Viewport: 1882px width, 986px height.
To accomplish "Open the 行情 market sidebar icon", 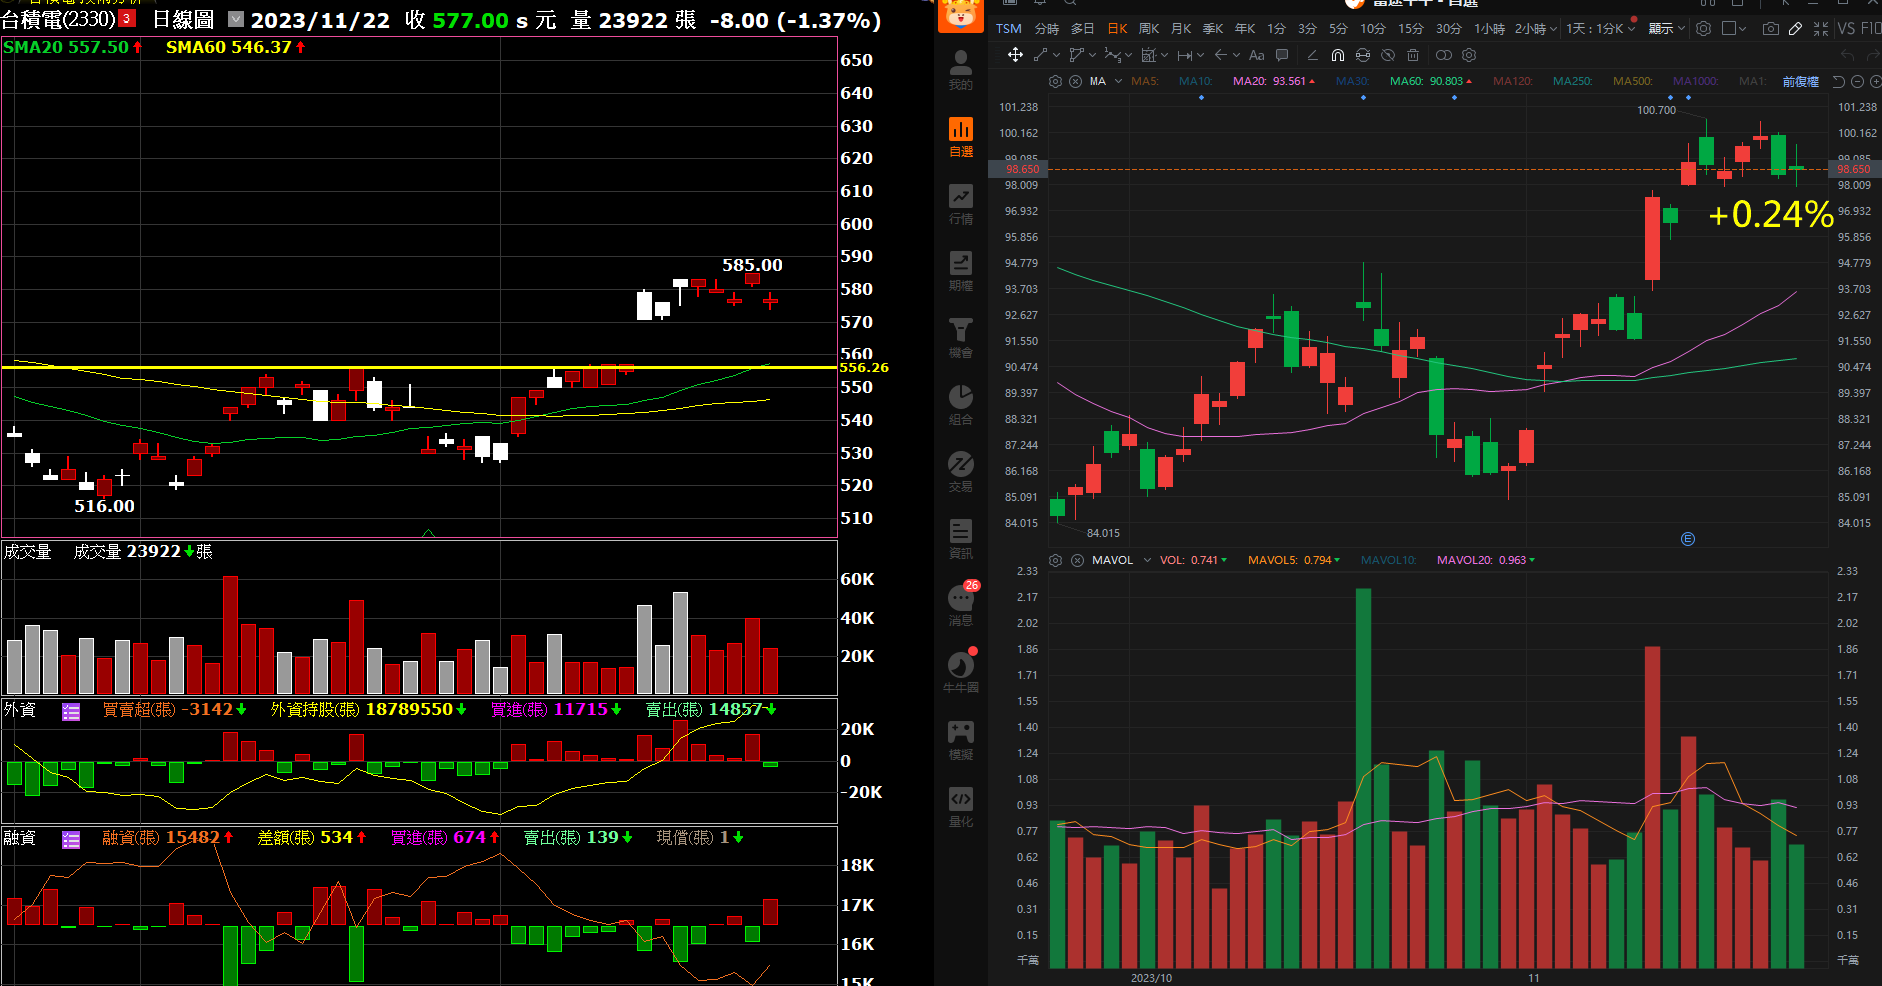I will coord(960,204).
